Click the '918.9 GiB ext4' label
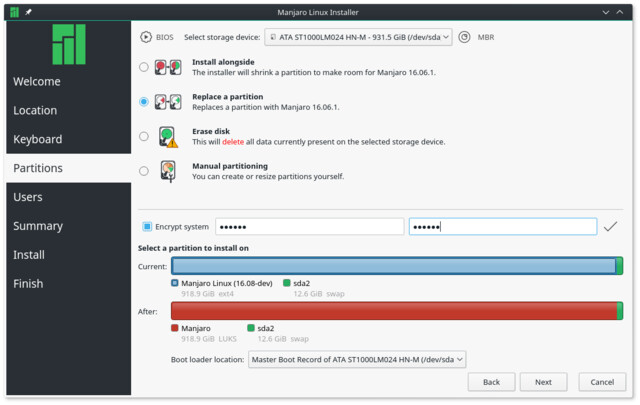 [x=207, y=294]
